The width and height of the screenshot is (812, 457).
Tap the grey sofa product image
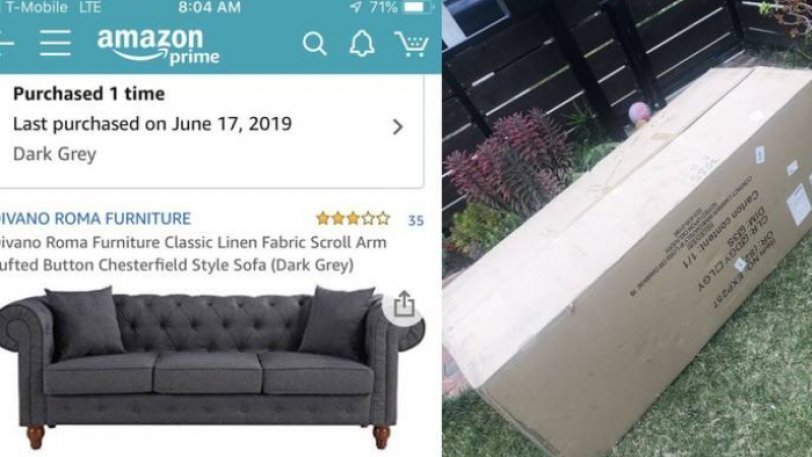click(211, 367)
